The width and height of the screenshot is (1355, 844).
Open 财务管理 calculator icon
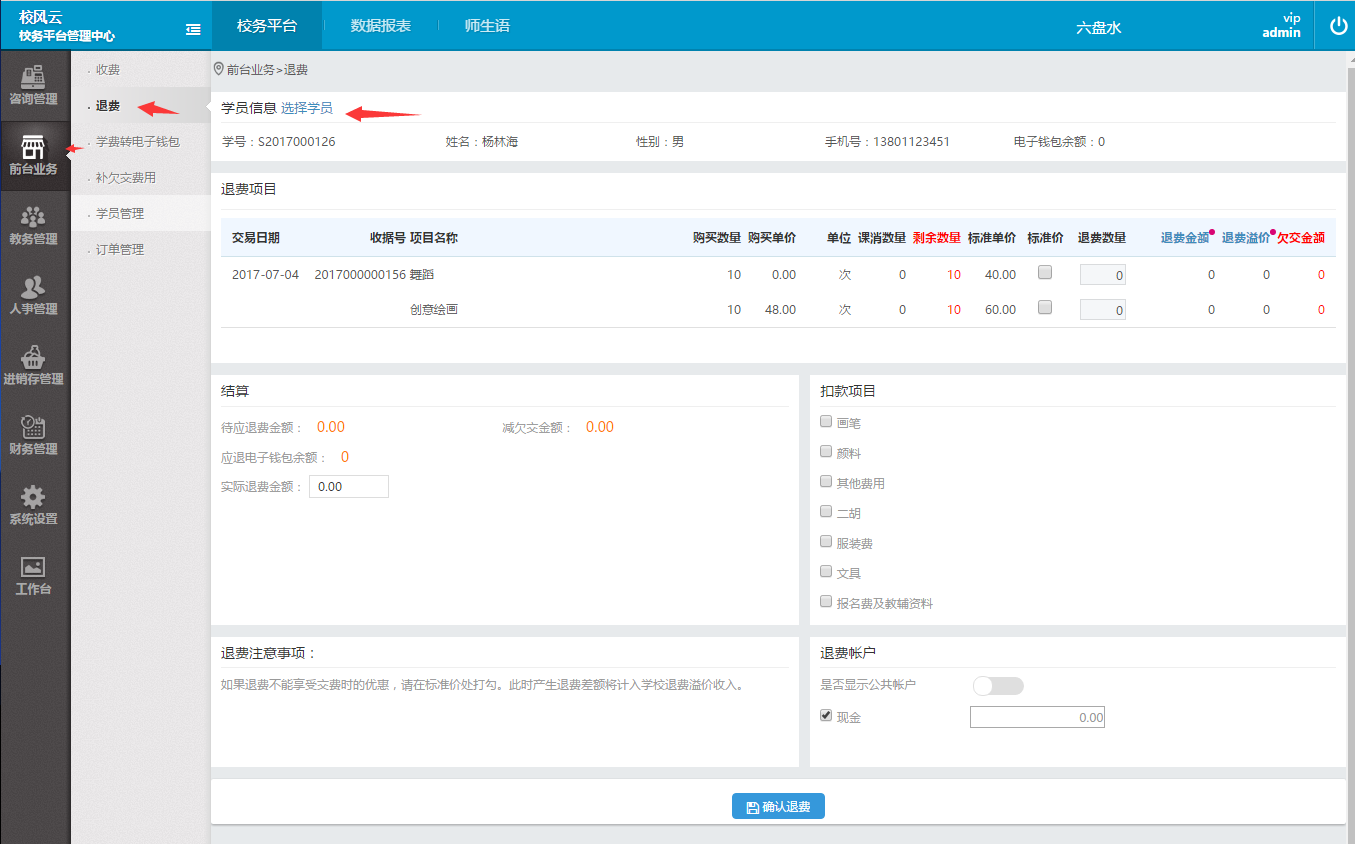pyautogui.click(x=33, y=427)
